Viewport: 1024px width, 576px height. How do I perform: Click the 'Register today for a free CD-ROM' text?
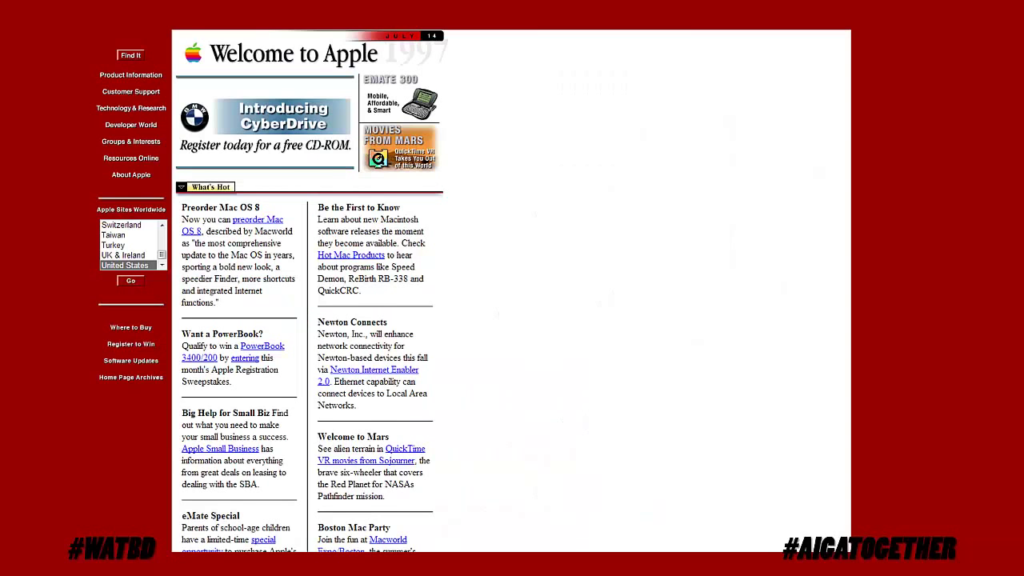265,146
